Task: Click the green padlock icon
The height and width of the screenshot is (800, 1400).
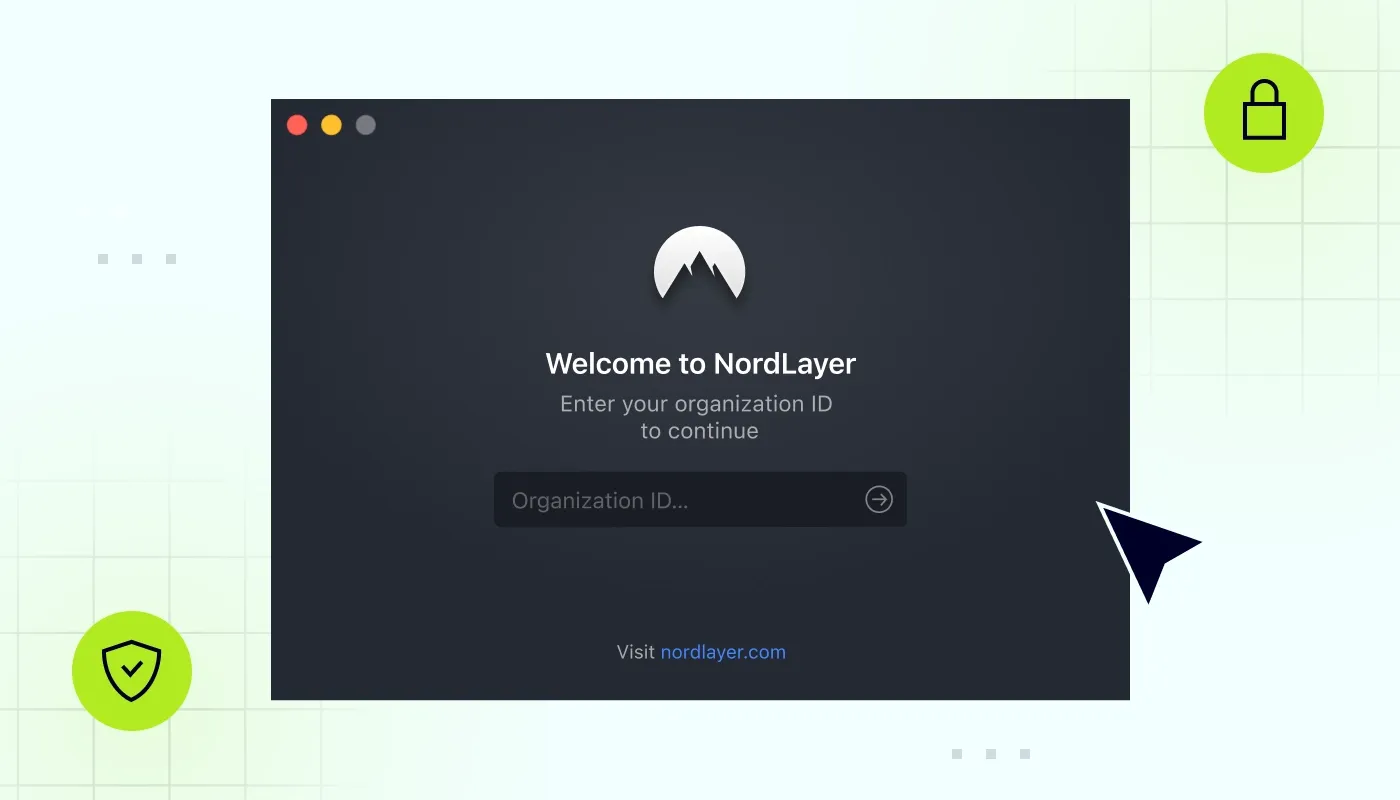Action: coord(1263,112)
